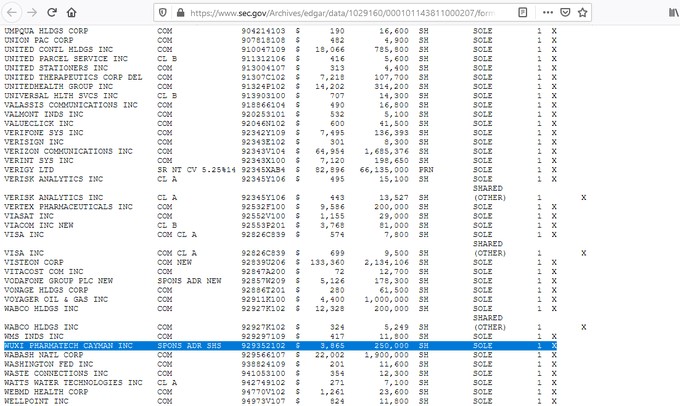Click value 82,896 in Verigy row
Image resolution: width=680 pixels, height=406 pixels.
pos(330,170)
